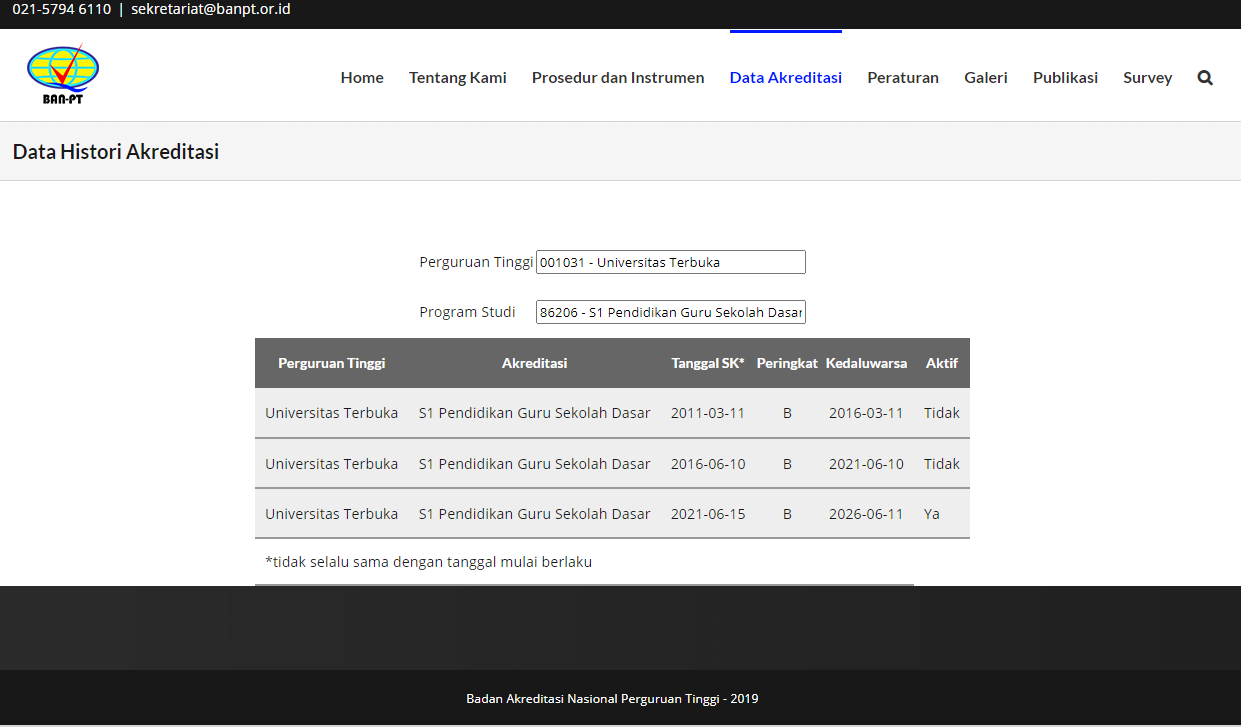Screen dimensions: 1241x727
Task: Open Prosedur dan Instrumen menu
Action: click(x=618, y=77)
